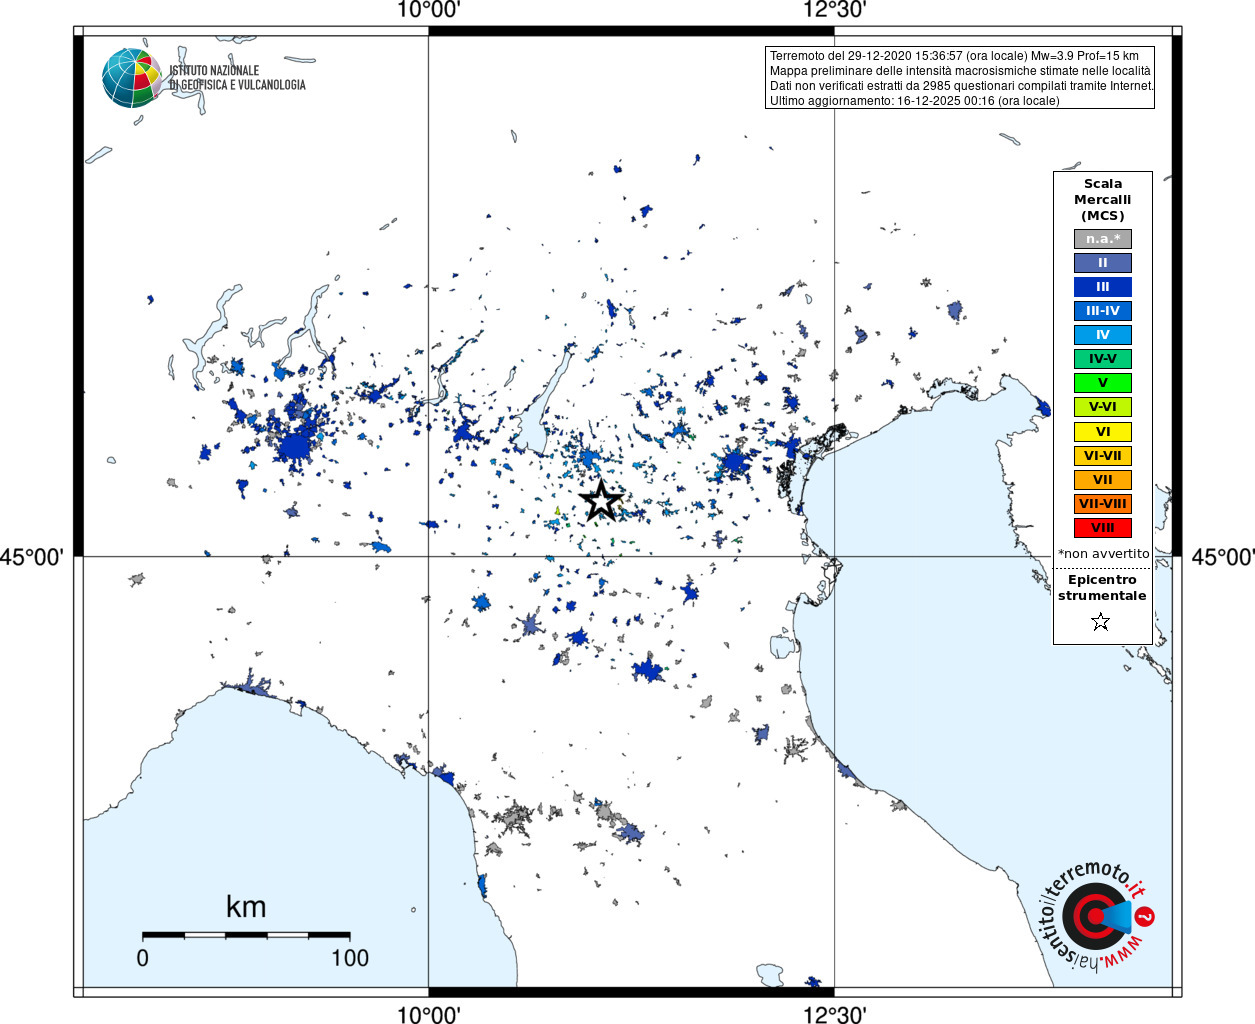Viewport: 1255px width, 1024px height.
Task: Select the VI-VII intensity legend swatch
Action: 1103,456
